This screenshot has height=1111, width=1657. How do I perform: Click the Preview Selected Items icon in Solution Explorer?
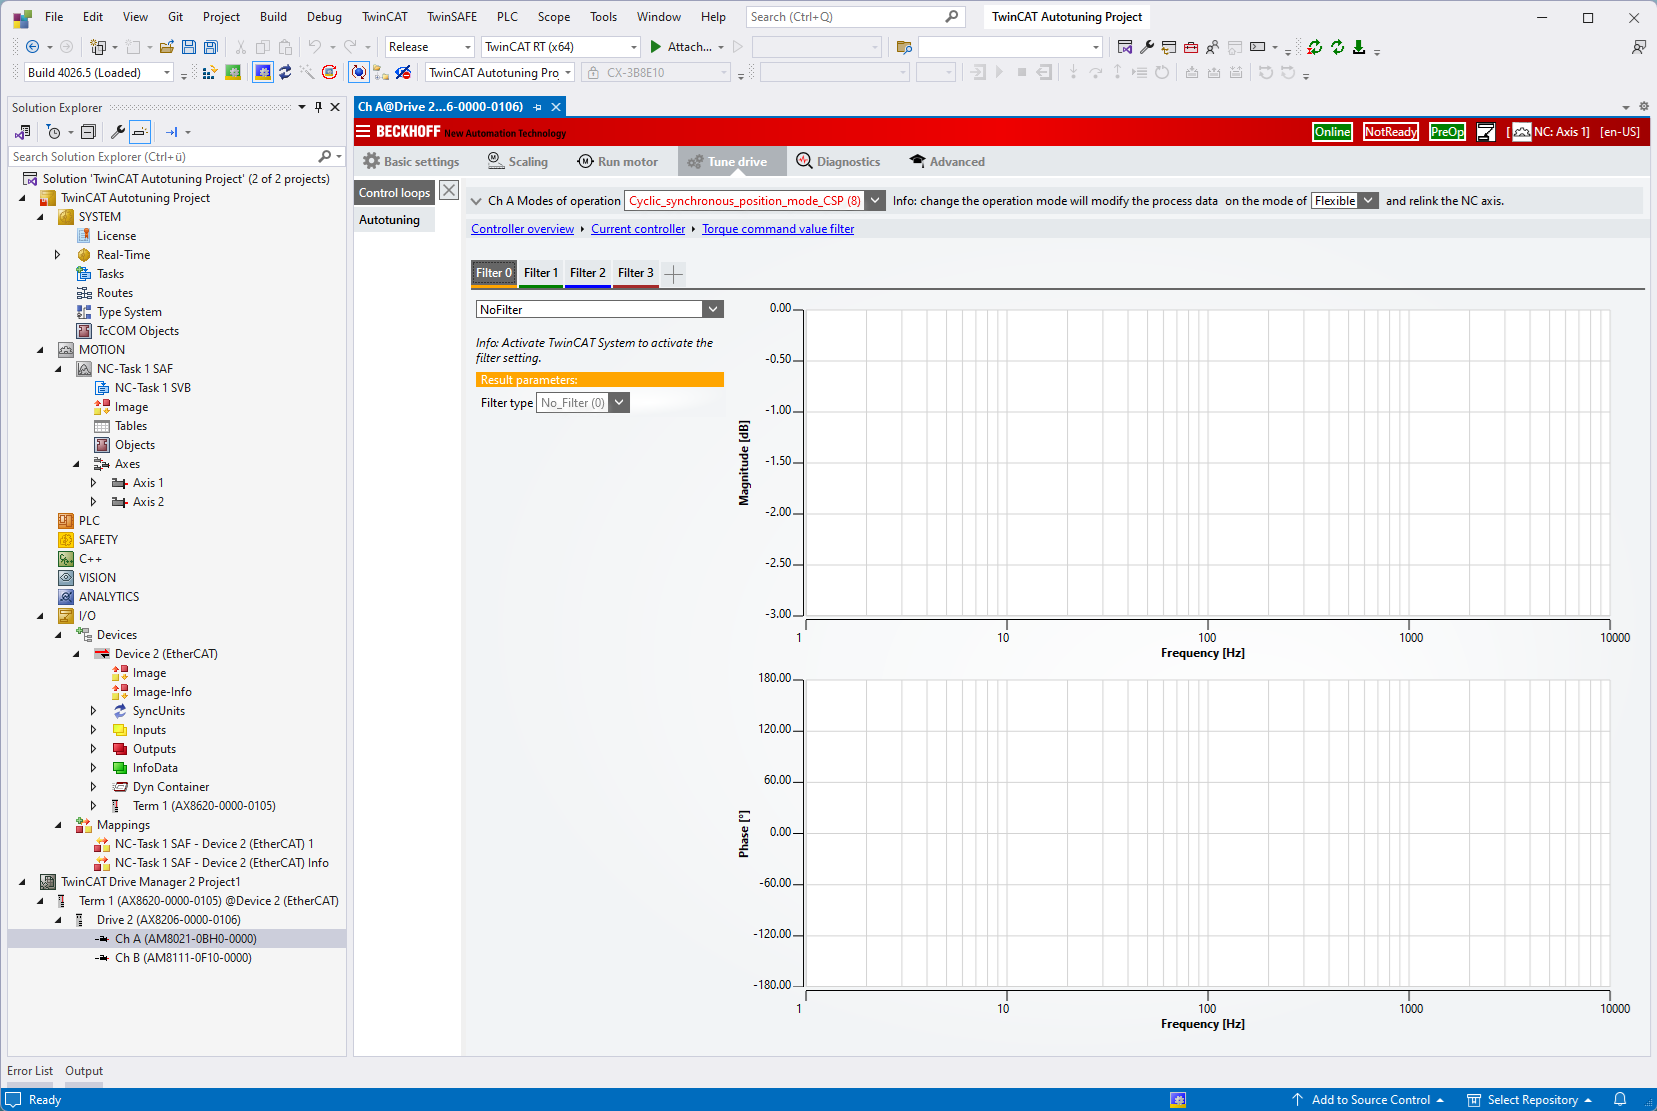(x=140, y=132)
